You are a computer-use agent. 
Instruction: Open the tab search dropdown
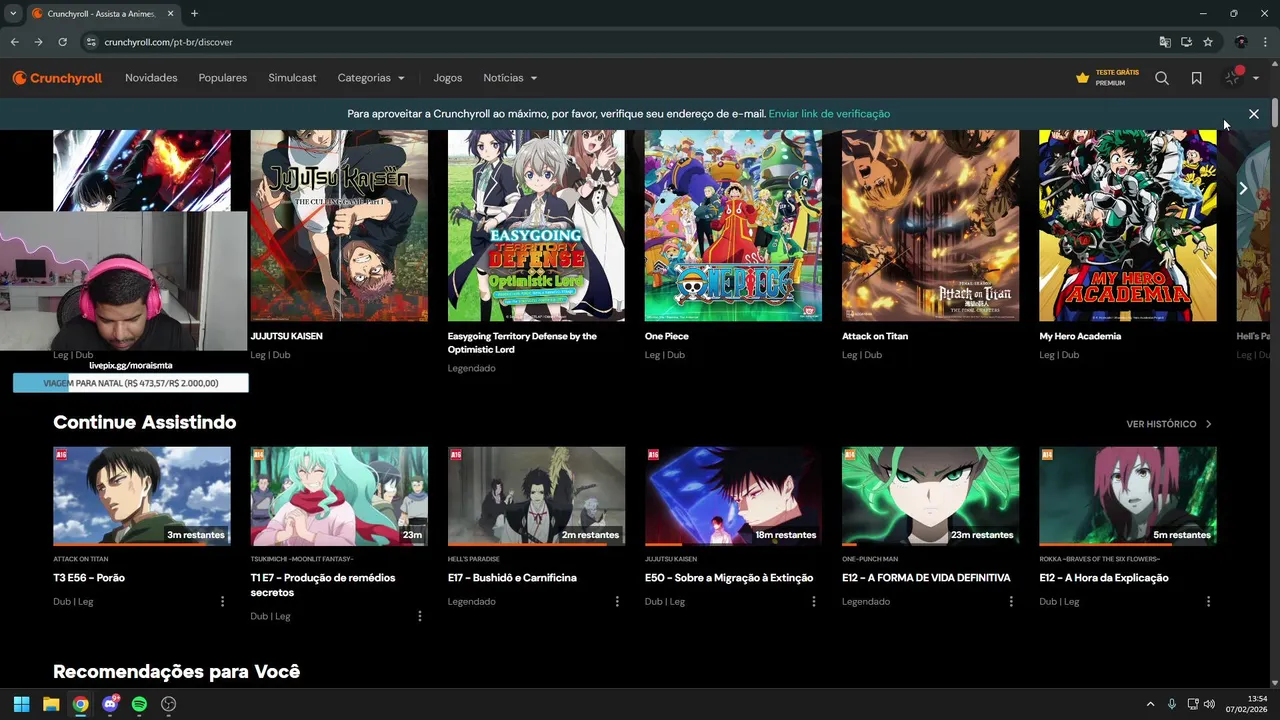tap(13, 13)
